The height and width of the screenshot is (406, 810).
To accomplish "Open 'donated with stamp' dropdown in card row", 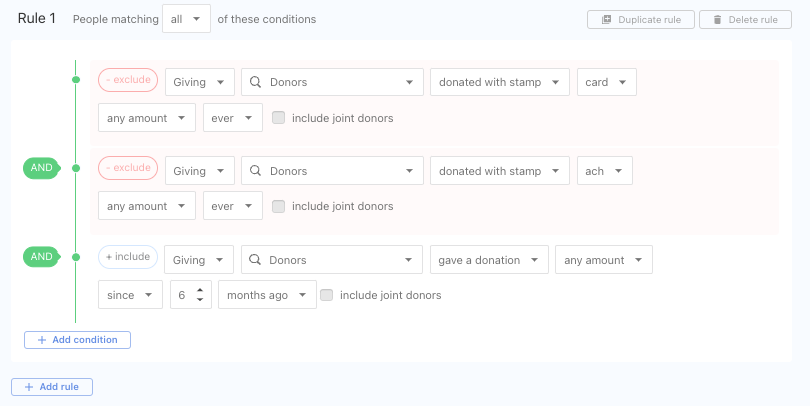I will (500, 82).
